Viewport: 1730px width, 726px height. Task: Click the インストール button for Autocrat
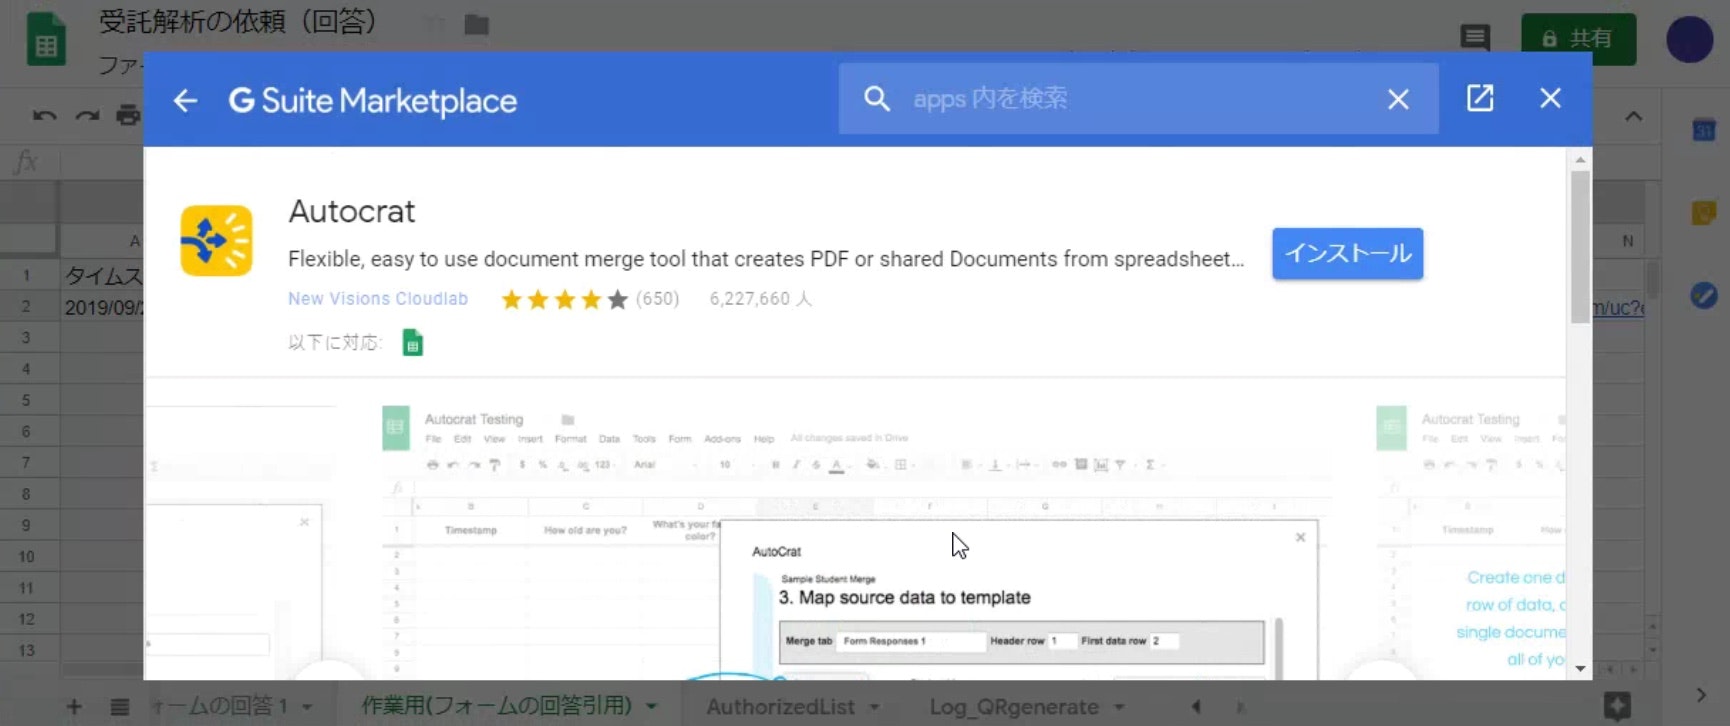pos(1347,253)
